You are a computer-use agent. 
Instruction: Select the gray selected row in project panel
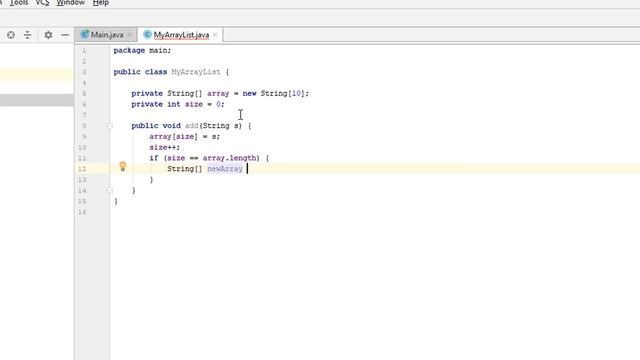click(x=37, y=100)
